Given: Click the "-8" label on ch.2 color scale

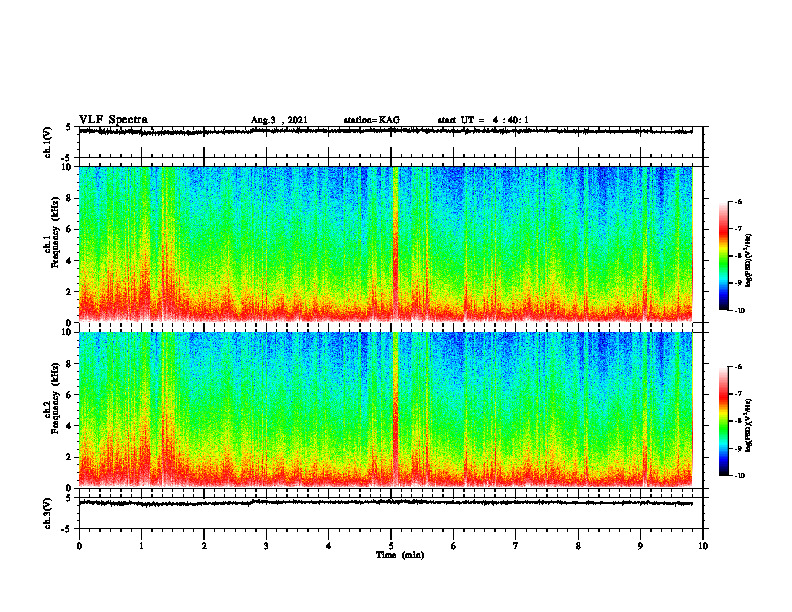Looking at the screenshot, I should pyautogui.click(x=738, y=421).
